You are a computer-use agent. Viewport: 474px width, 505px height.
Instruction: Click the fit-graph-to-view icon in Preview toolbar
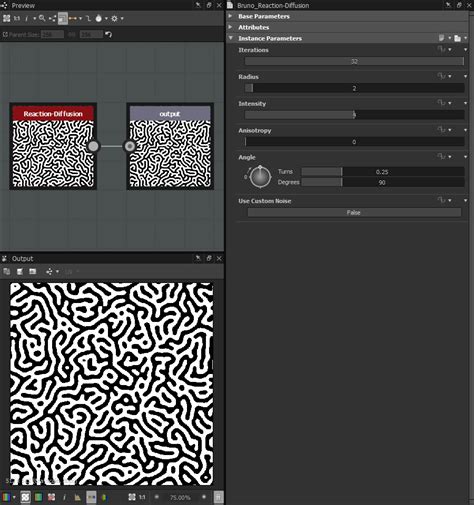[6, 18]
